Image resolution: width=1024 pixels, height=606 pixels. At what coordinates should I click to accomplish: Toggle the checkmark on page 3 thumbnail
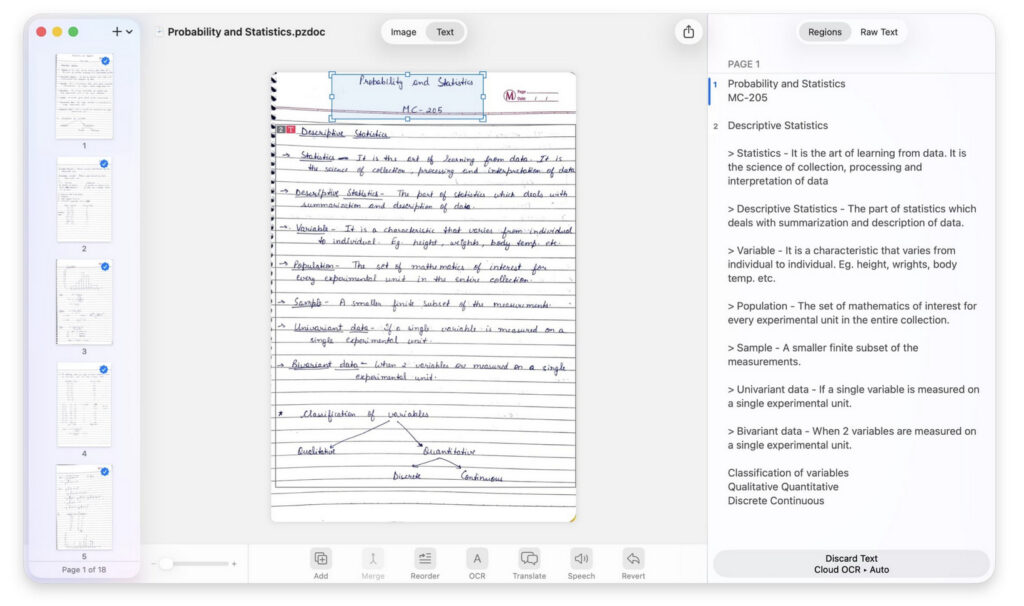point(105,267)
